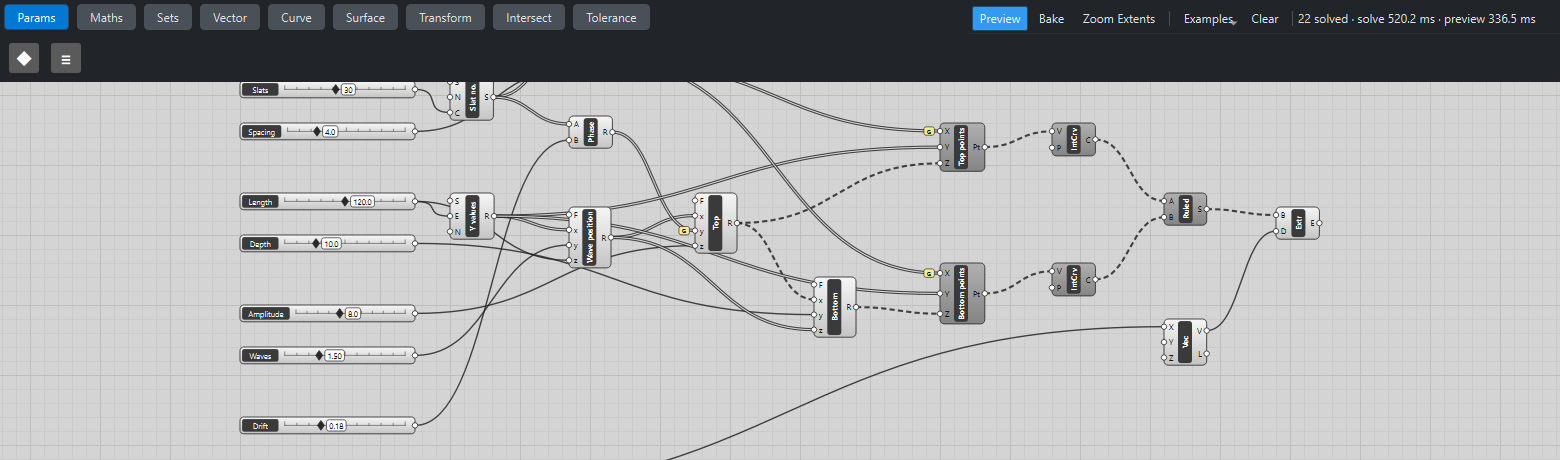Open the Tolerance tab
Screen dimensions: 1560x460
click(611, 17)
